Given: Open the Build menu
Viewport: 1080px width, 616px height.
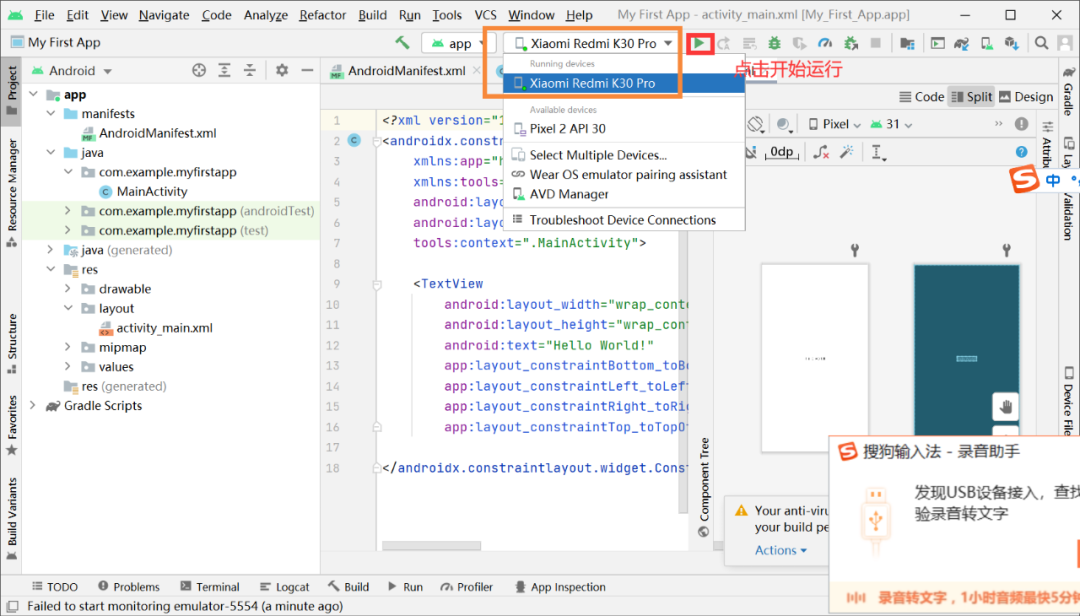Looking at the screenshot, I should coord(373,14).
